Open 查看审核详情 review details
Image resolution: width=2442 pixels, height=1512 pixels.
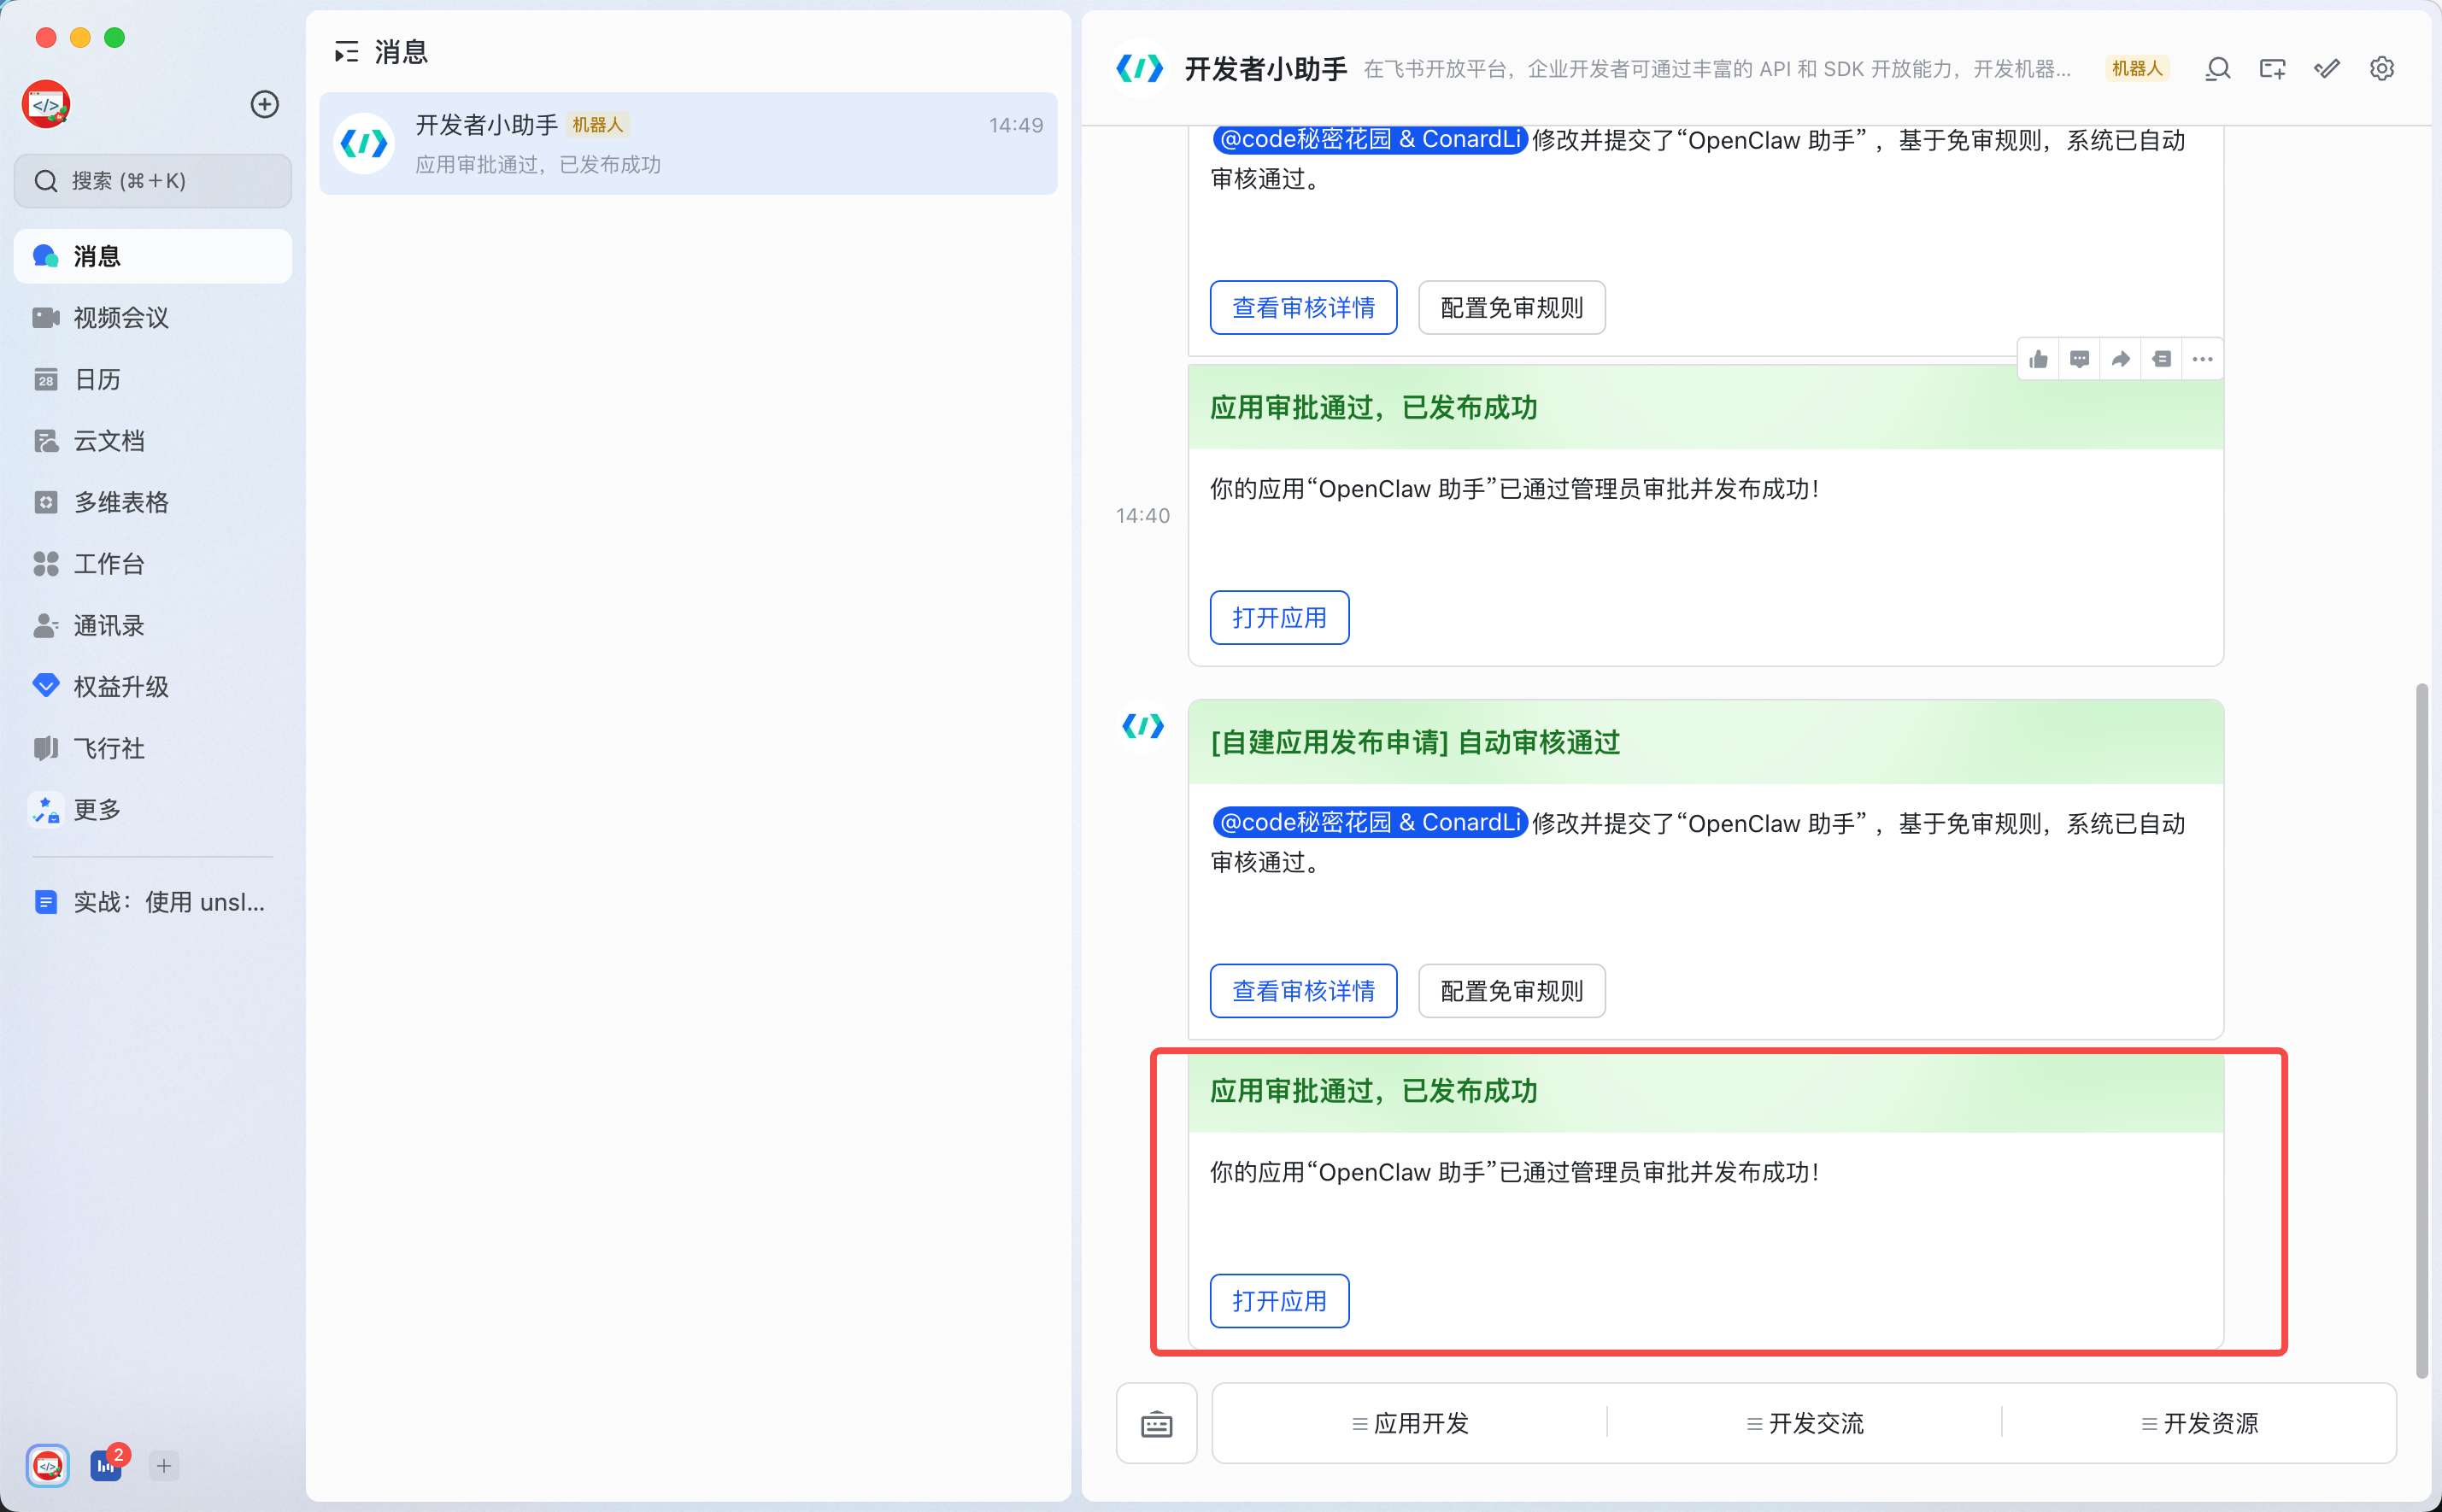tap(1302, 990)
